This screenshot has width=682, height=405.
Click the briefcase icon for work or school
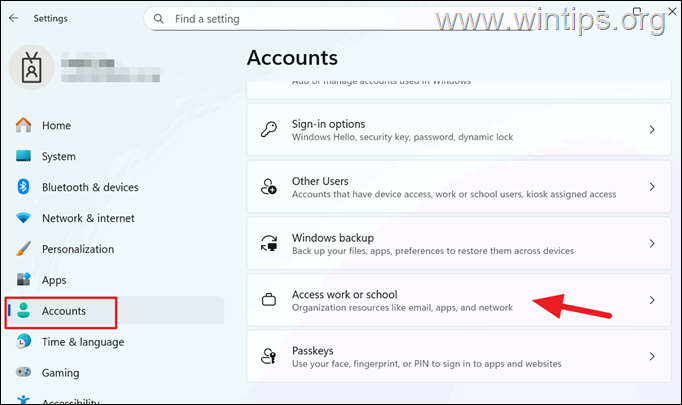[x=269, y=300]
